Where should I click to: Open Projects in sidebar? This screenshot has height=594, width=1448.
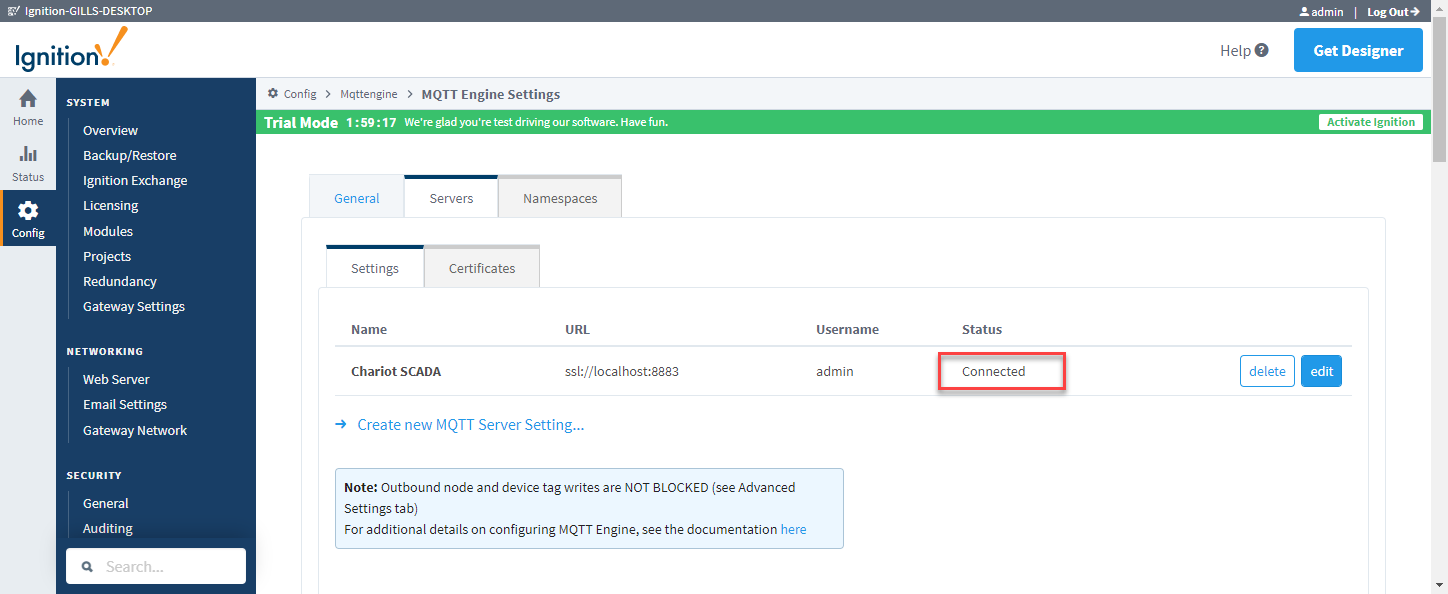tap(107, 256)
